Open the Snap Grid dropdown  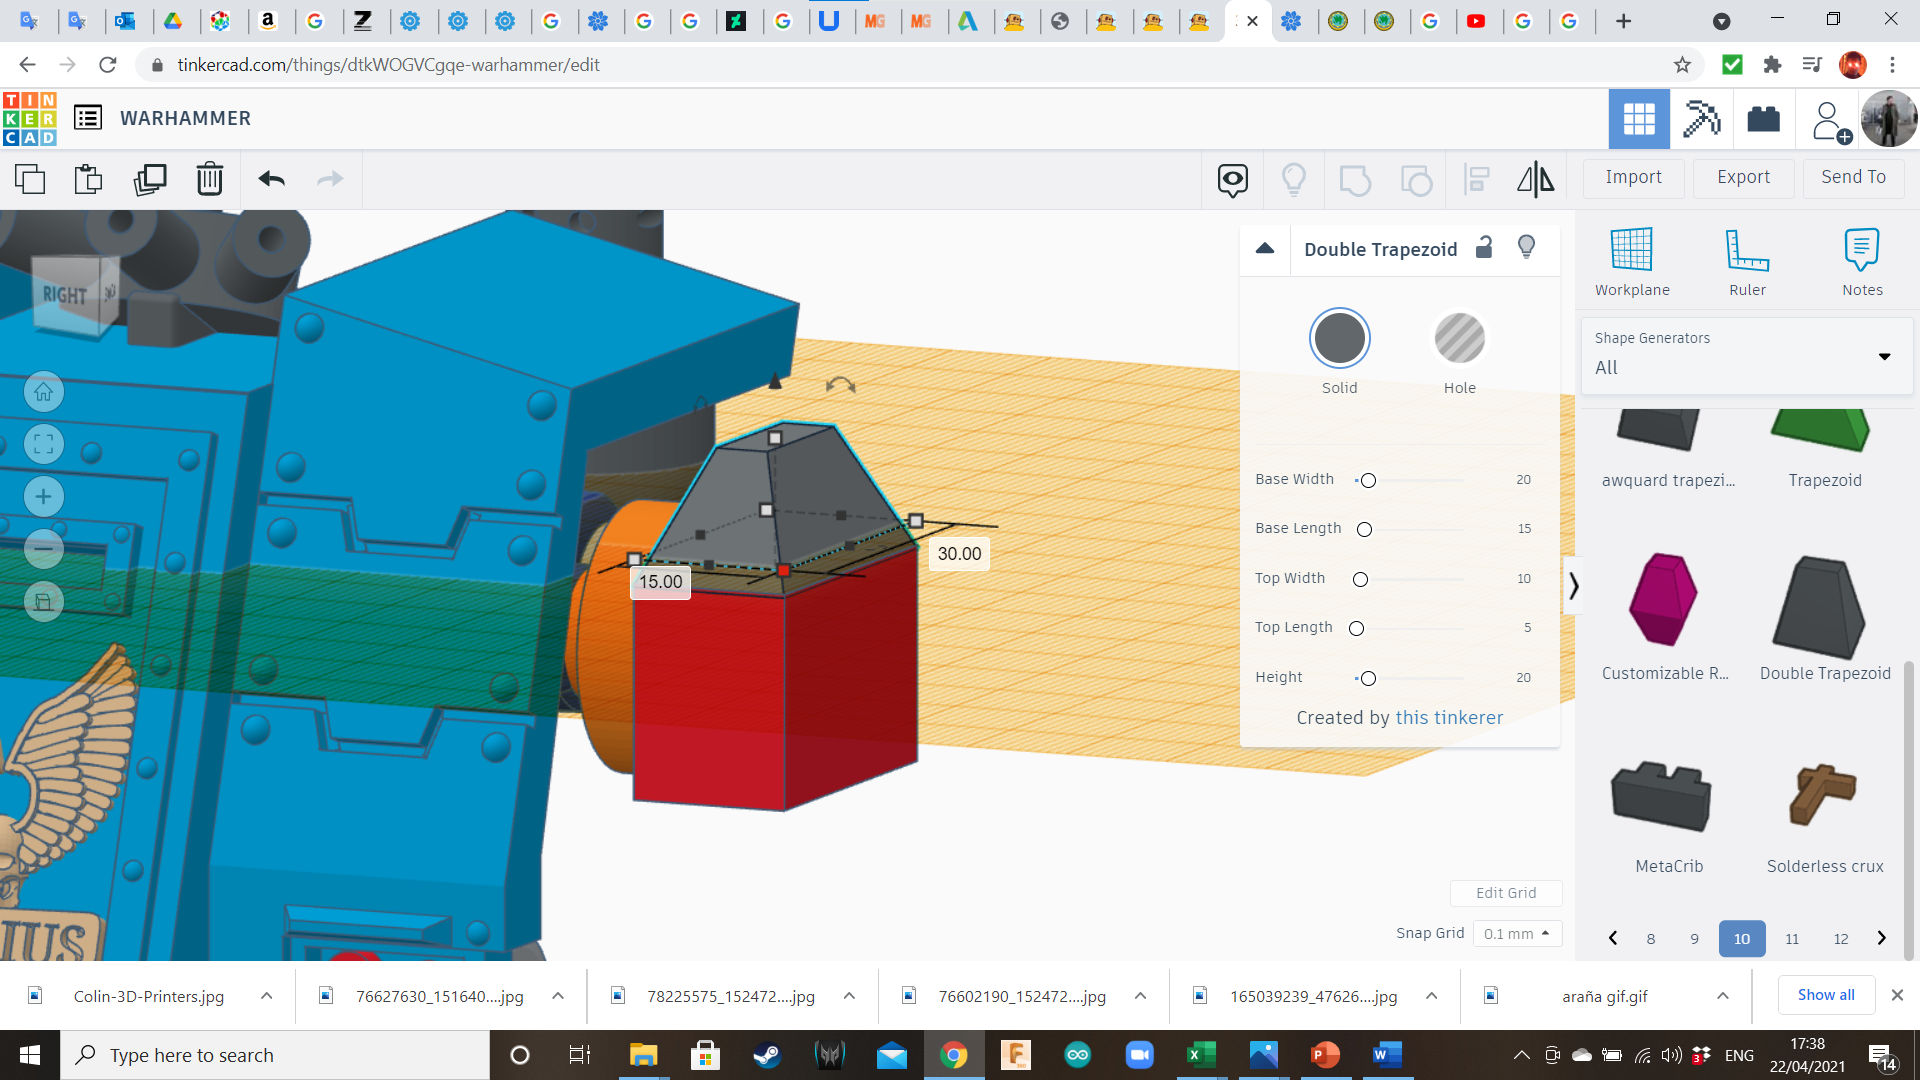(x=1516, y=933)
